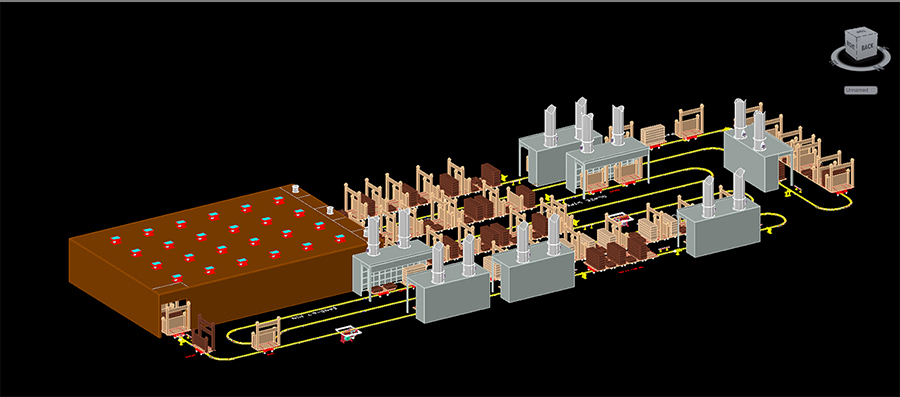The width and height of the screenshot is (900, 397).
Task: Select the lone kiln car on front track loop
Action: (265, 336)
